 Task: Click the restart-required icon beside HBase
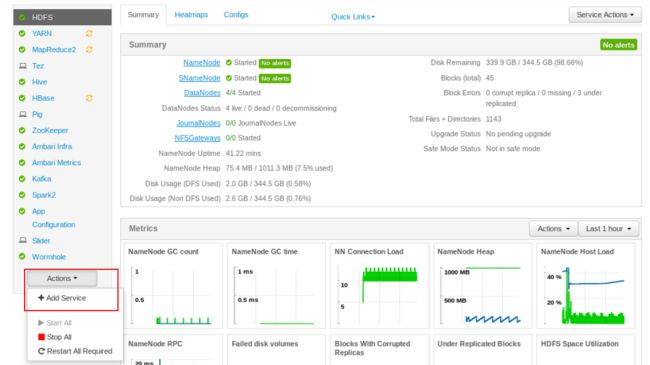89,98
